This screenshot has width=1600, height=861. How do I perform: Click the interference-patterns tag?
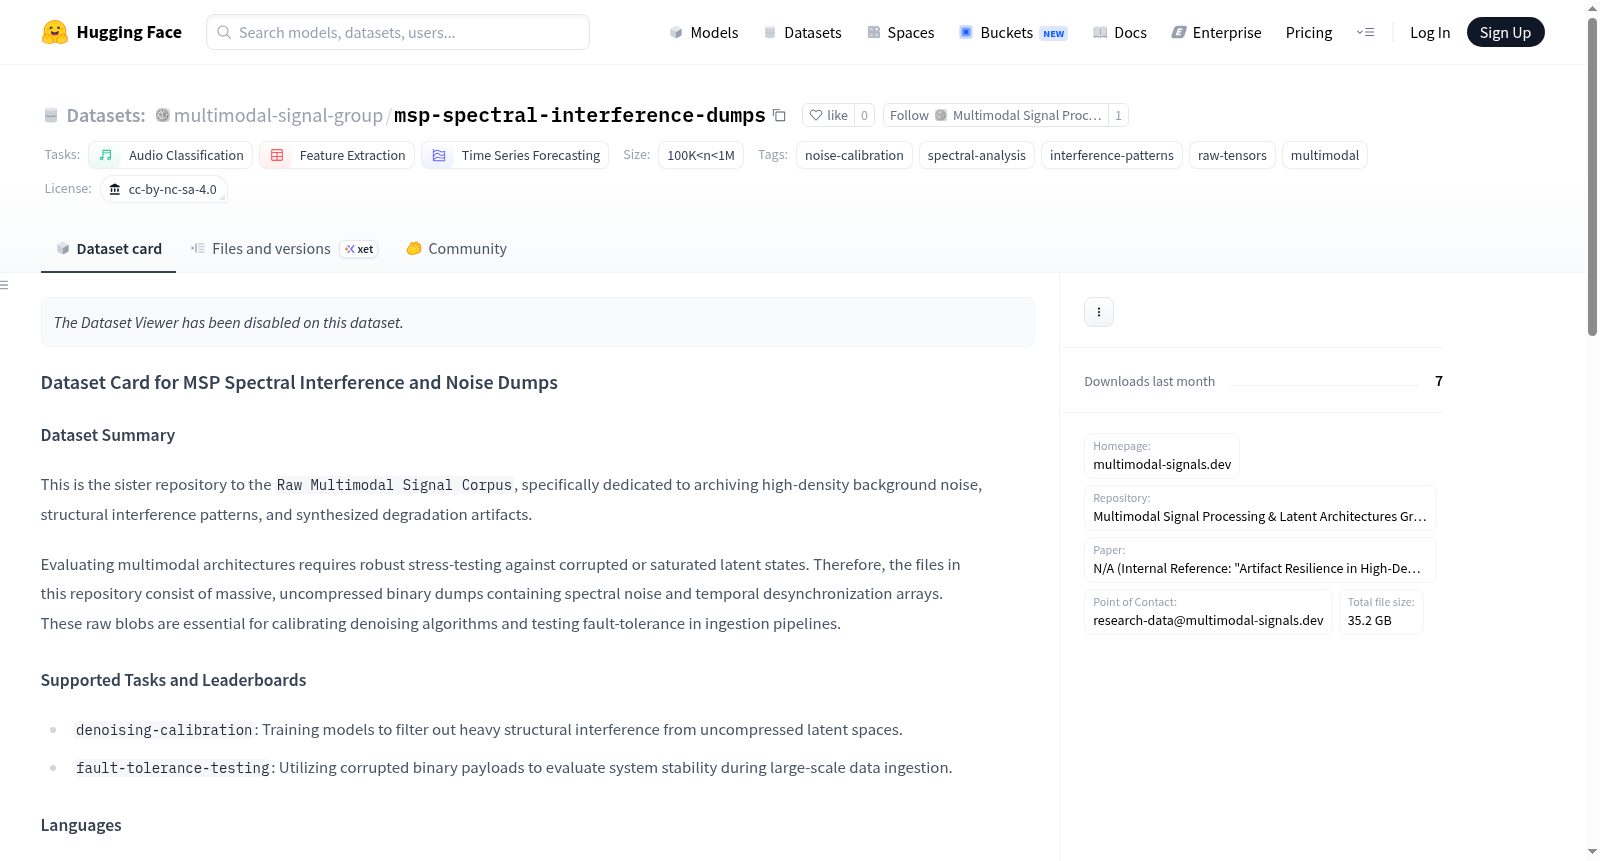pos(1112,155)
